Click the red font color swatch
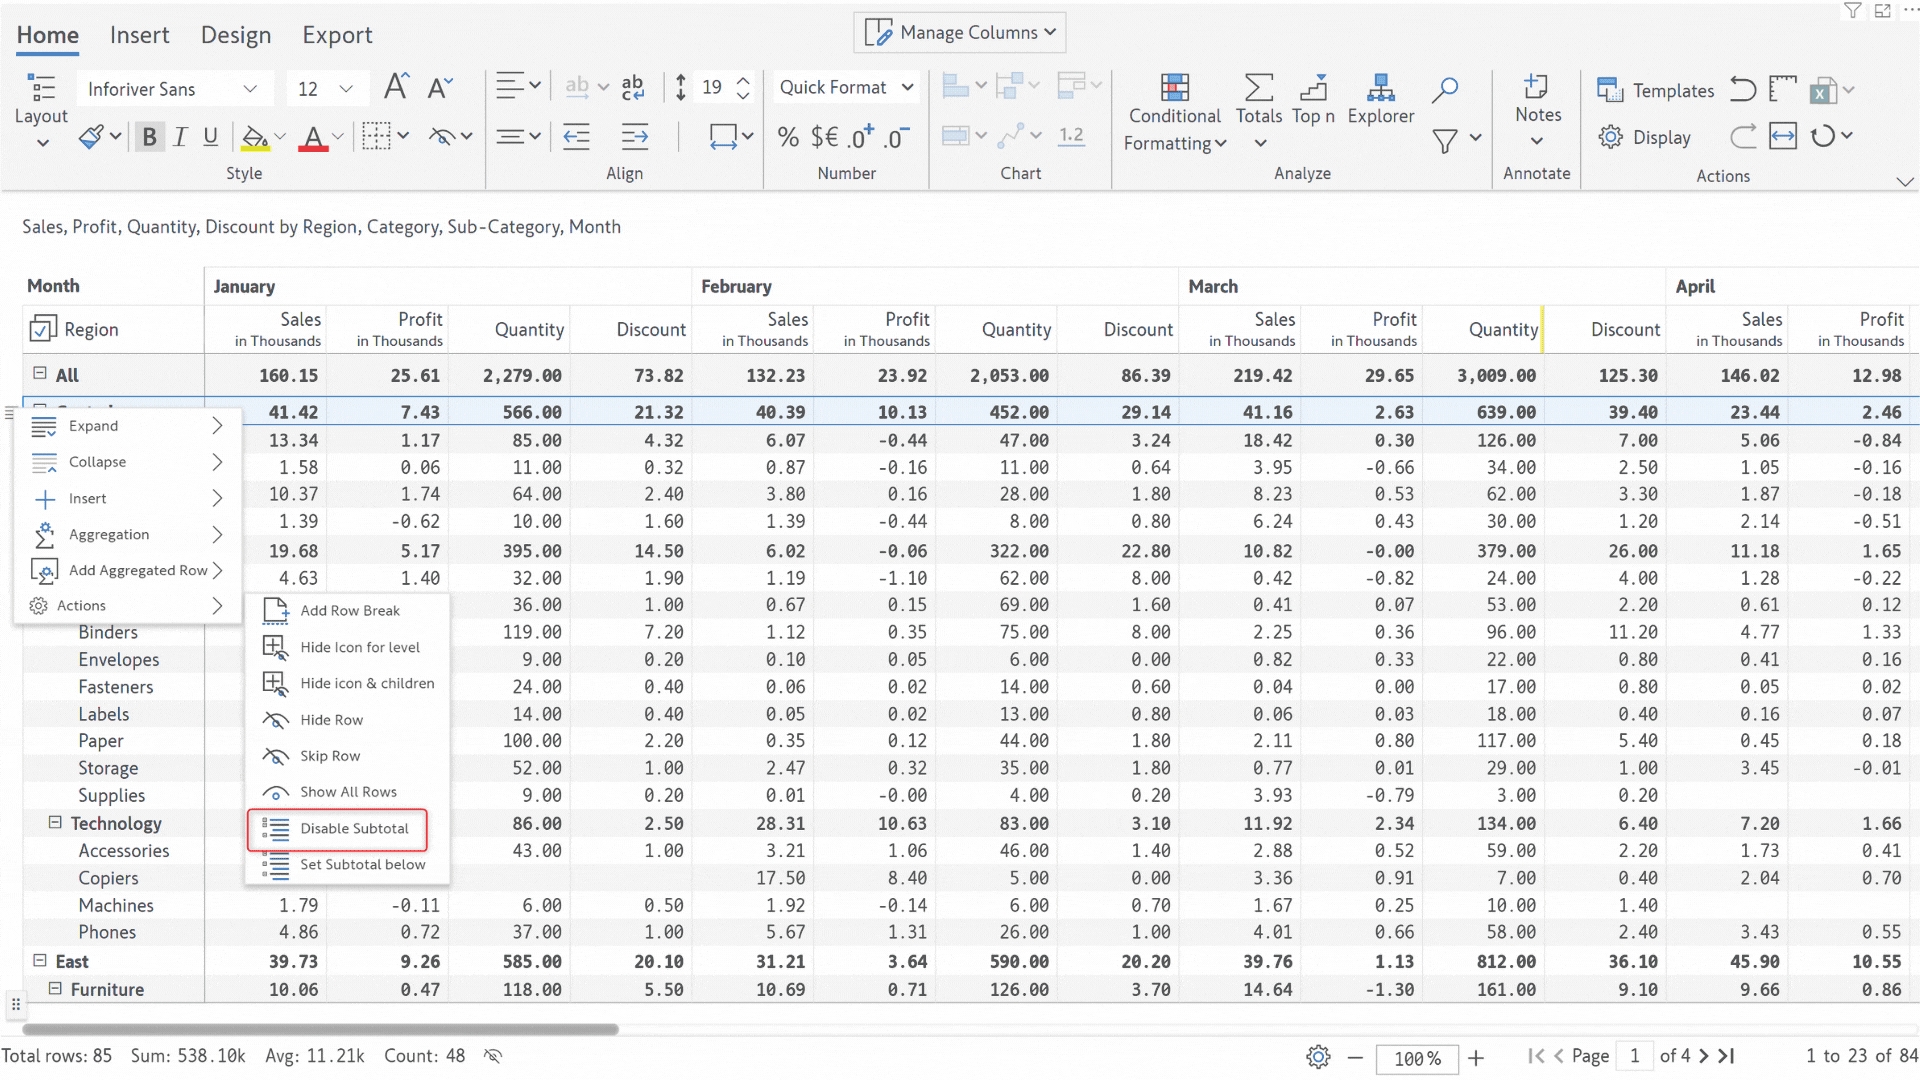Image resolution: width=1920 pixels, height=1080 pixels. tap(313, 138)
